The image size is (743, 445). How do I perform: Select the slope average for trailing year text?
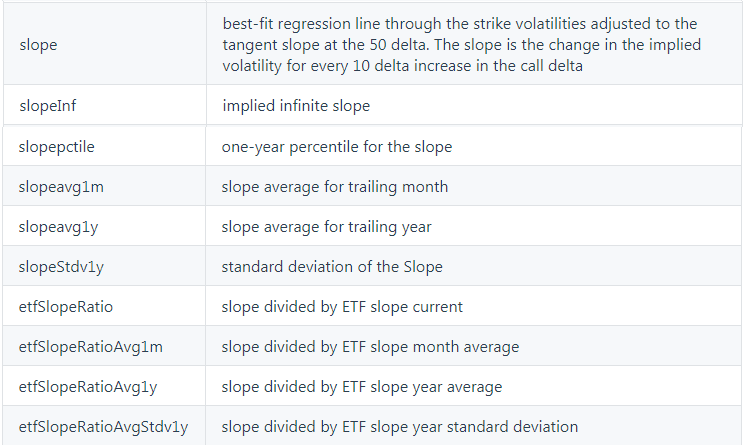(326, 227)
